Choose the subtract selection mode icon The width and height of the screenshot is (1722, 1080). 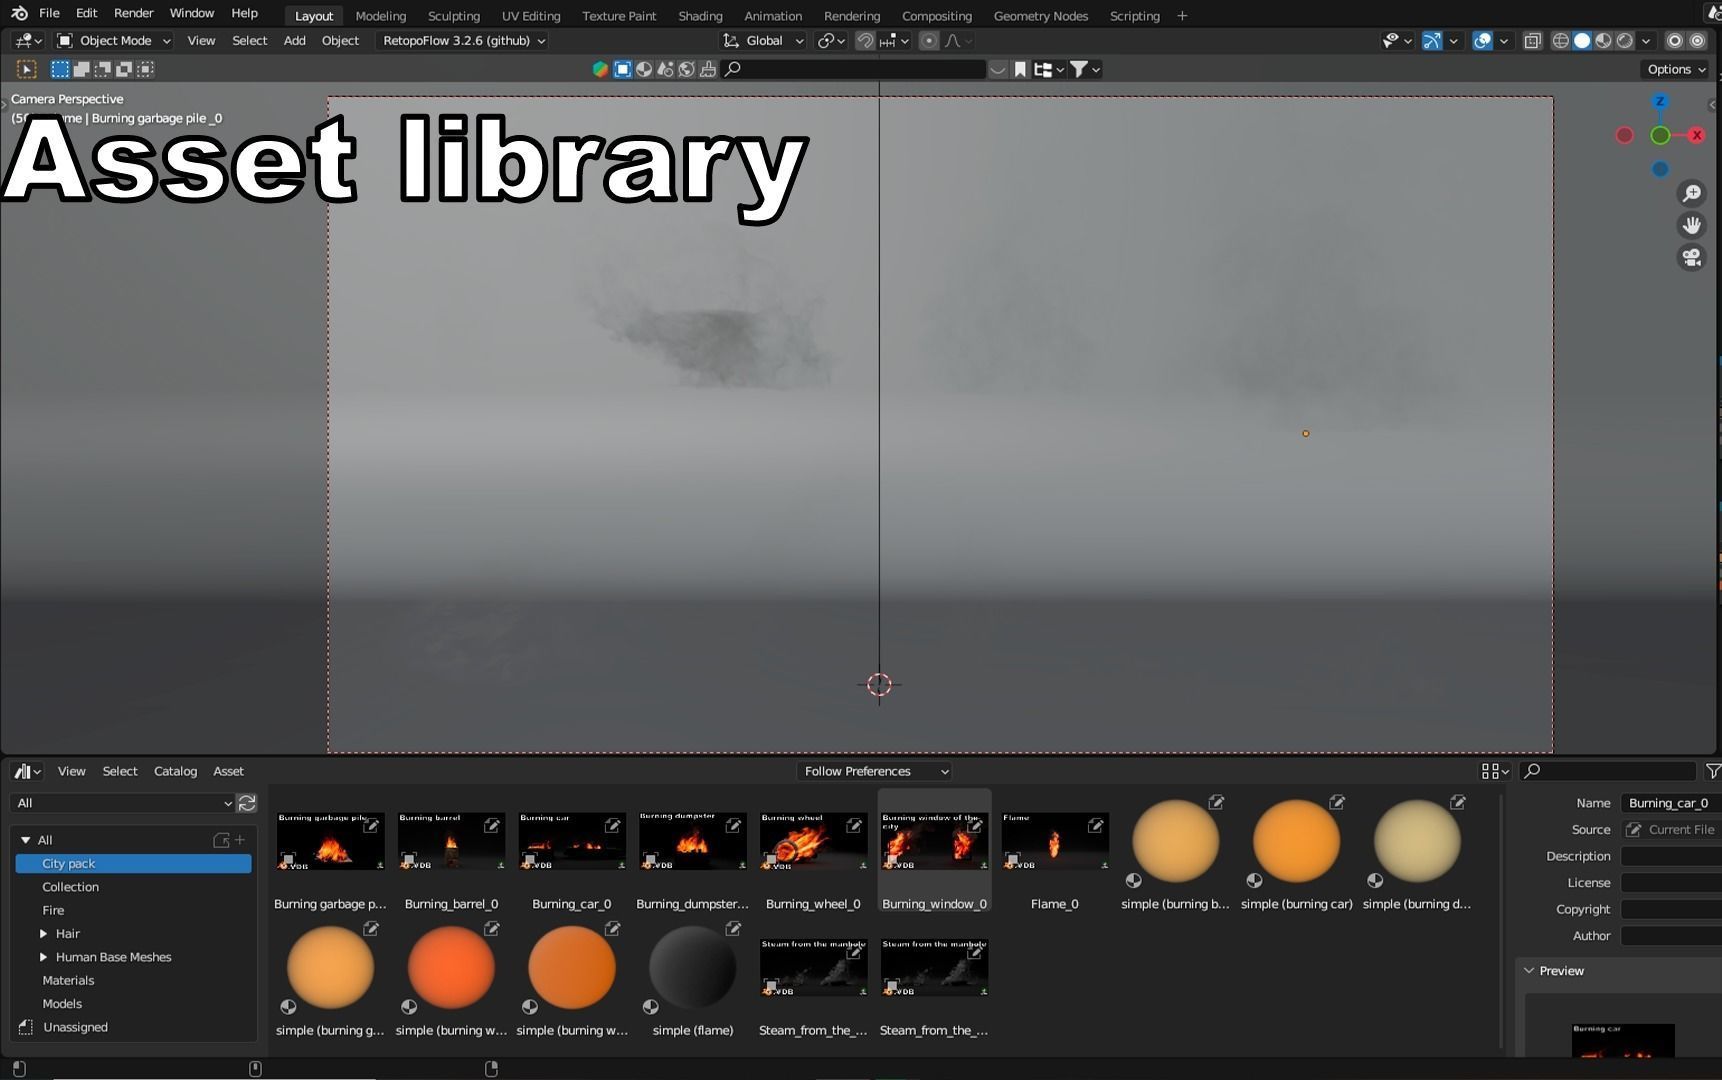(102, 69)
